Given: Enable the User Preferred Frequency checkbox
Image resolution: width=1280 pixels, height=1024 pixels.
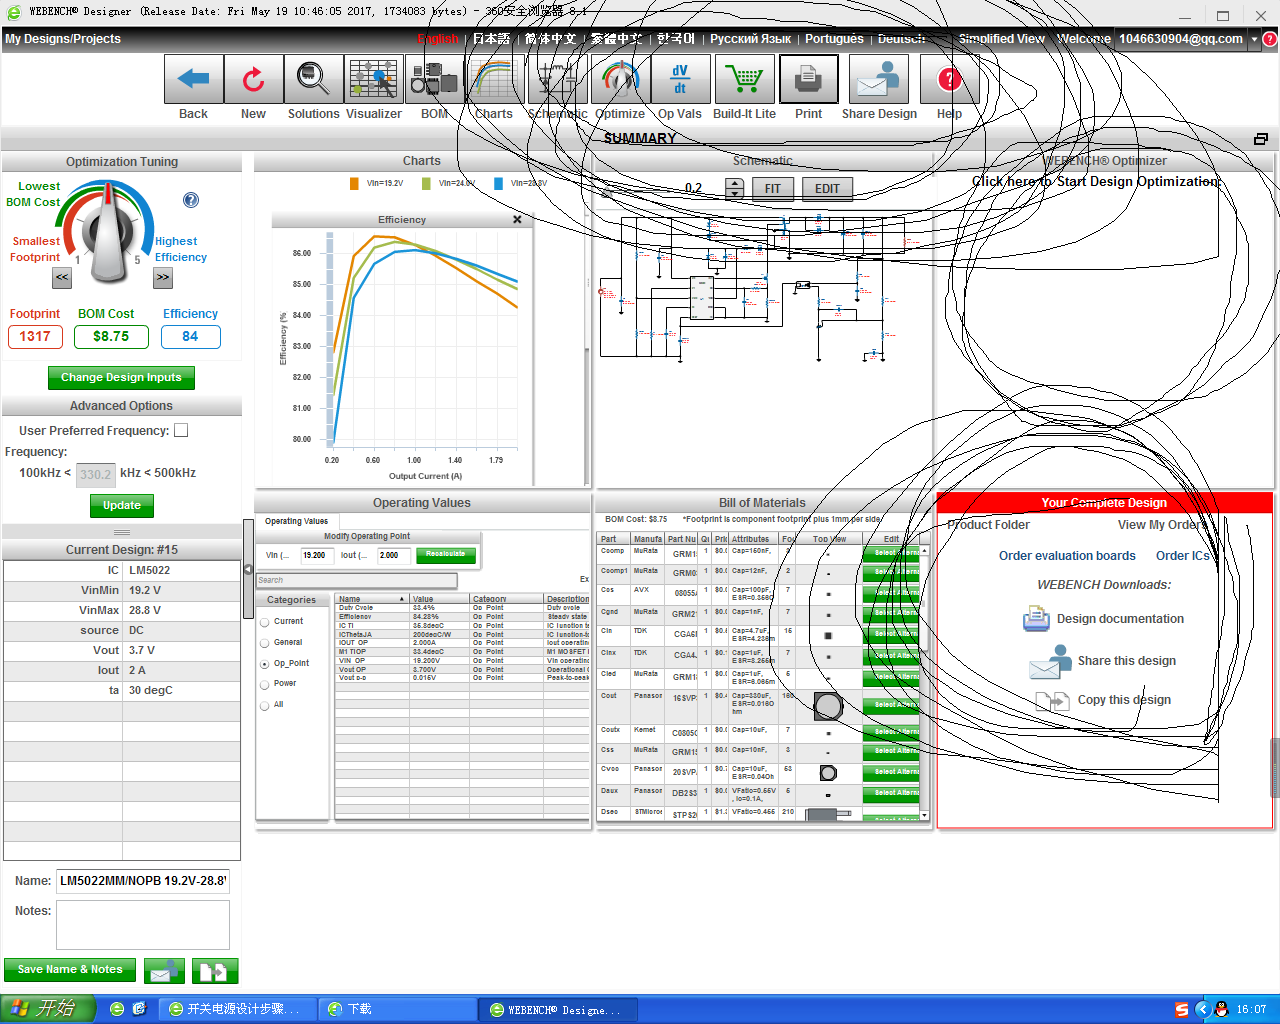Looking at the screenshot, I should 181,431.
